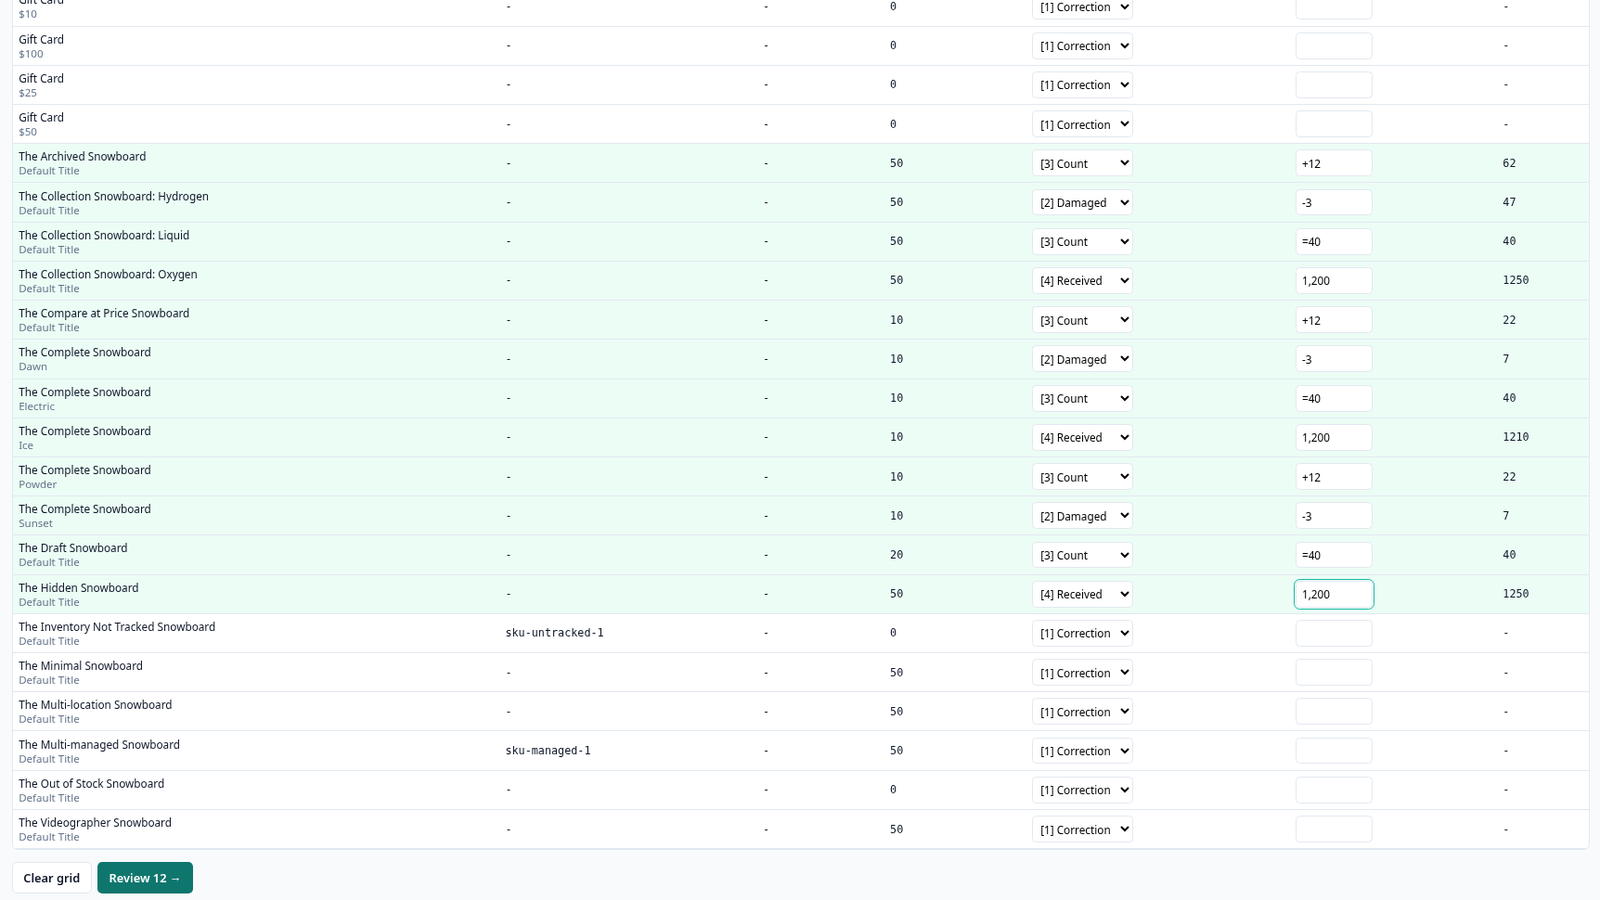
Task: Focus adjustment field for Gift Card $25
Action: [x=1334, y=85]
